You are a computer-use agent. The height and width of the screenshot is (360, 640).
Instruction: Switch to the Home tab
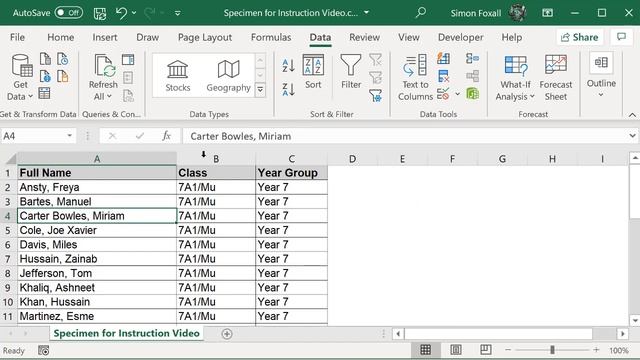60,38
